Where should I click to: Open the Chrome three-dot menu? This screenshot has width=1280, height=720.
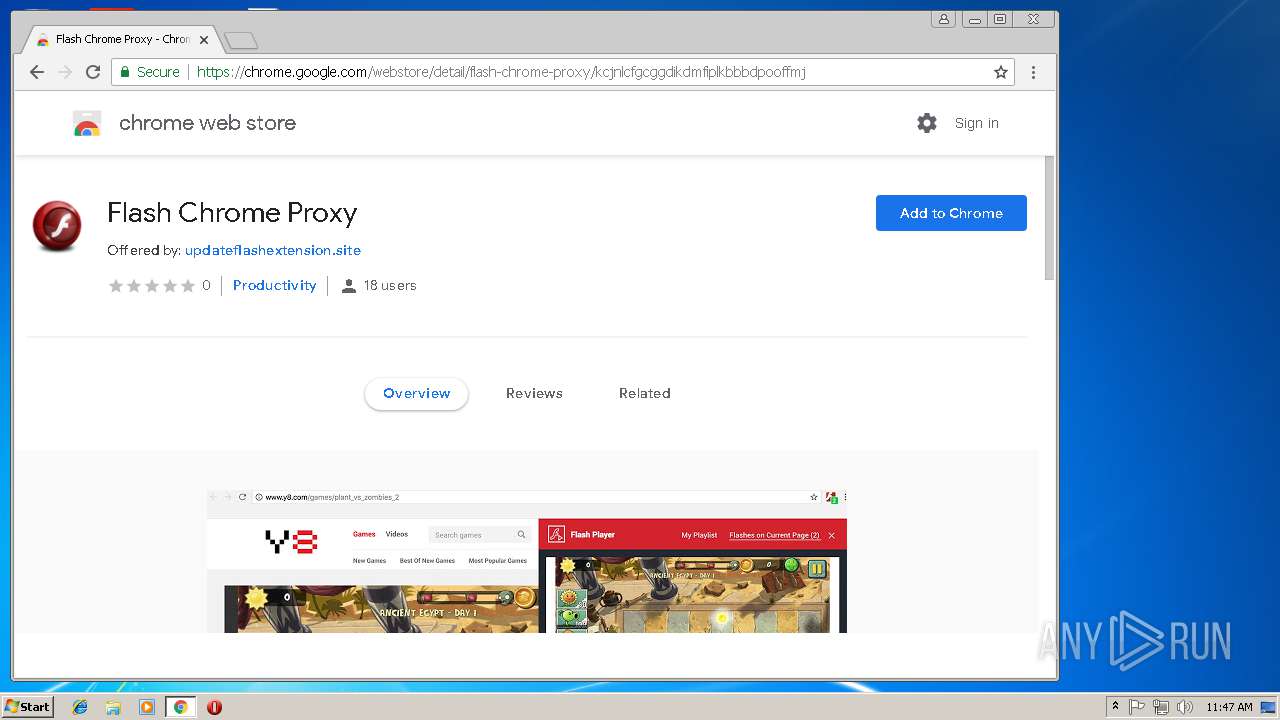click(1033, 72)
